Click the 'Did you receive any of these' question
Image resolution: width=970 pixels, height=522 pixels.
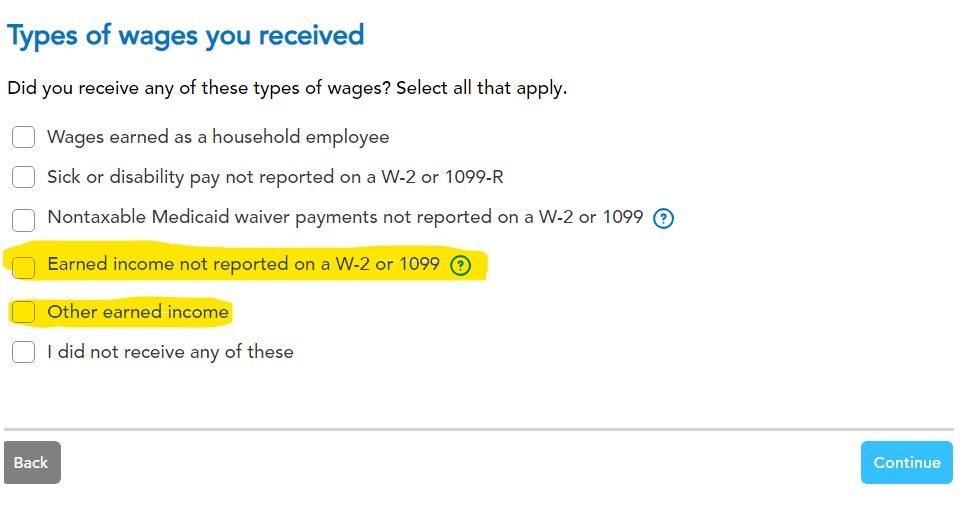(x=198, y=88)
